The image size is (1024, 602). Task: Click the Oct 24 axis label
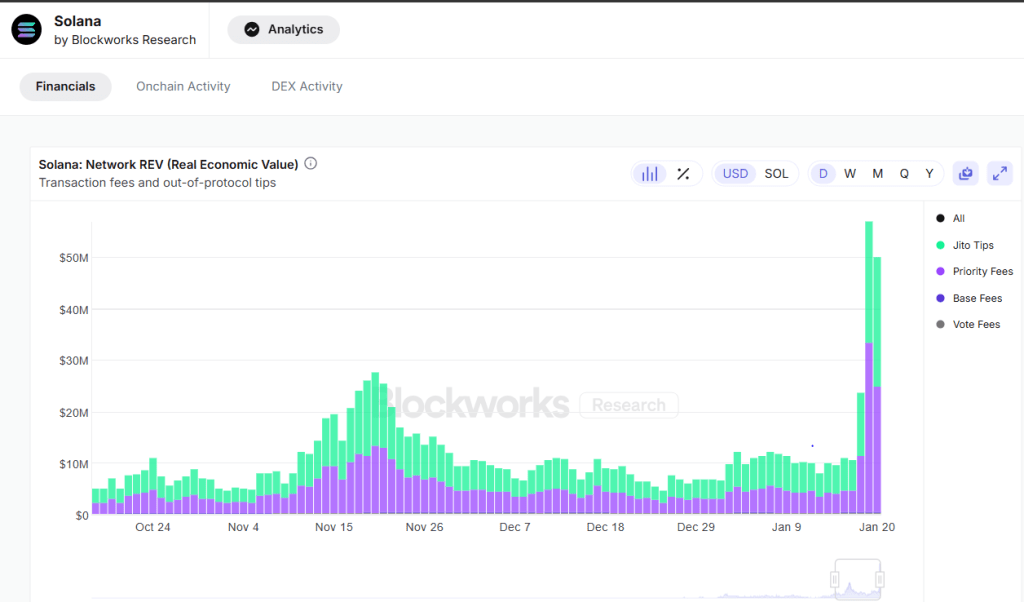point(153,527)
